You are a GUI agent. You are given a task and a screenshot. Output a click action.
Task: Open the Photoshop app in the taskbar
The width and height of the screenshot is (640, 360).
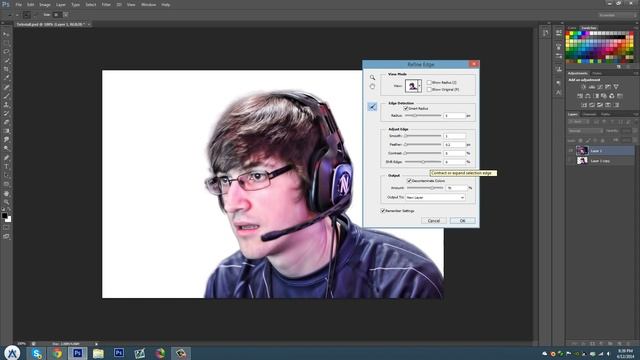coord(78,353)
